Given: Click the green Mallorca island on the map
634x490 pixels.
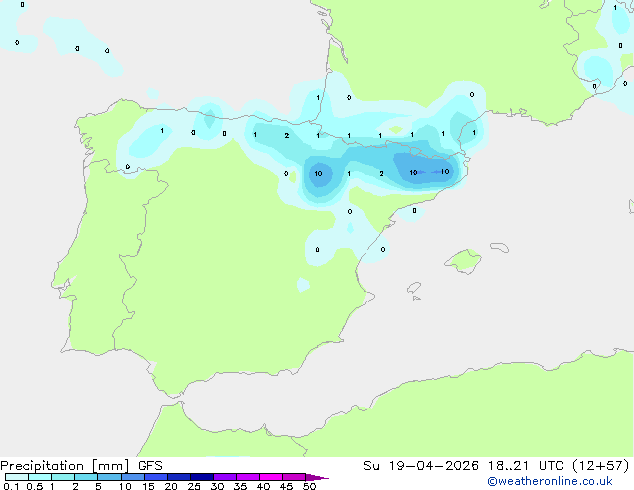Looking at the screenshot, I should [463, 261].
